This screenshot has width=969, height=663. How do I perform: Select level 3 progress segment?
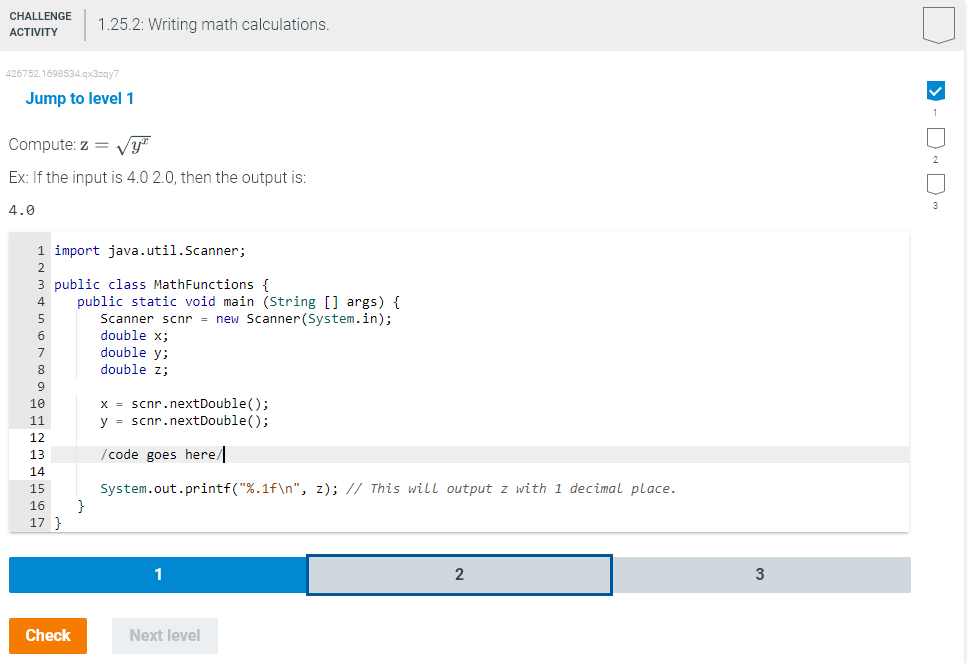pos(760,575)
